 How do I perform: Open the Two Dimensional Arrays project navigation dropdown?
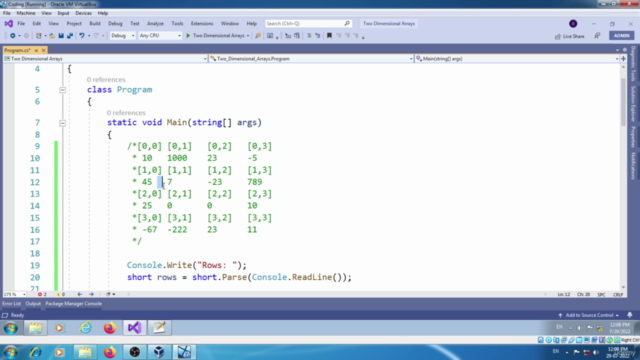point(105,59)
